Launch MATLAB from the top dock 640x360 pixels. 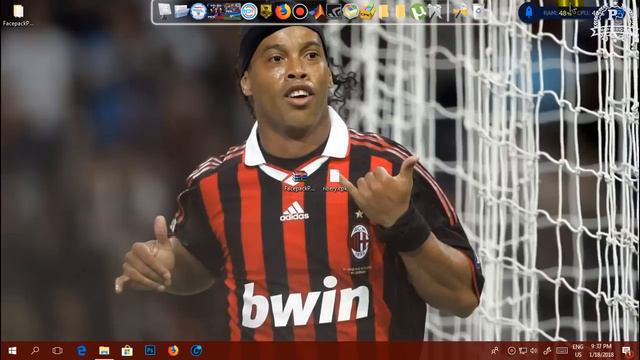(317, 11)
